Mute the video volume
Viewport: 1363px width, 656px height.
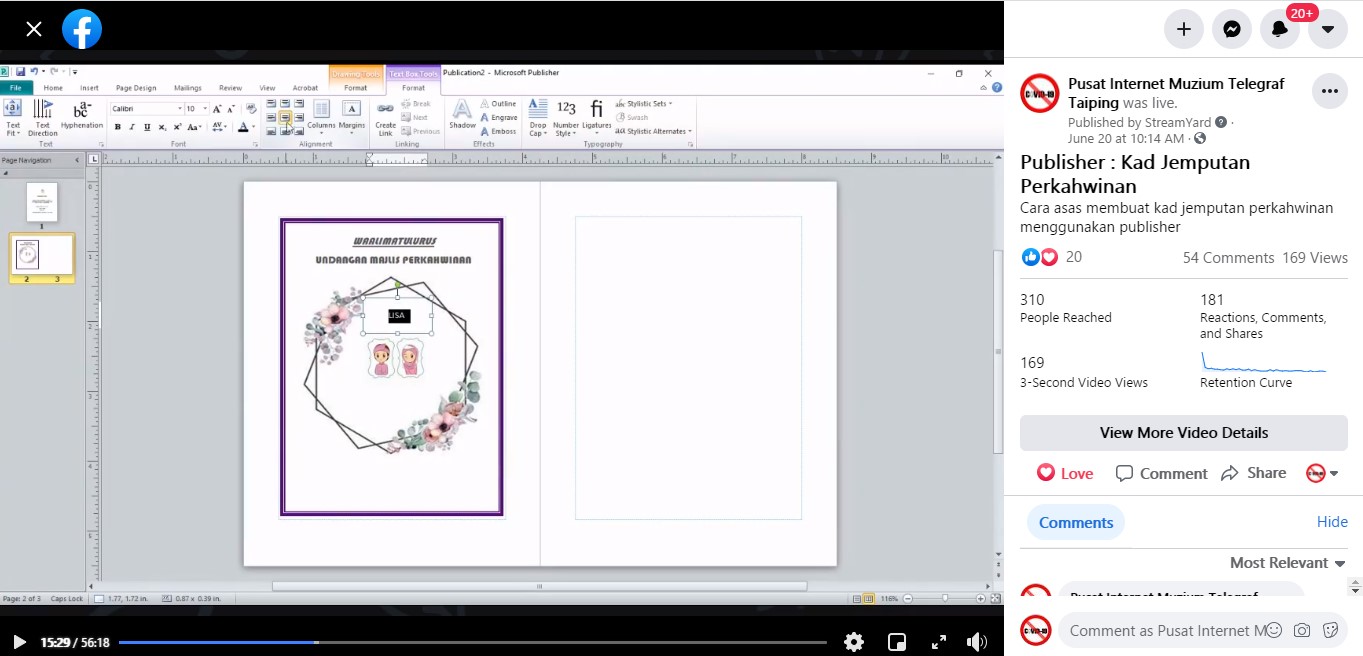click(977, 642)
